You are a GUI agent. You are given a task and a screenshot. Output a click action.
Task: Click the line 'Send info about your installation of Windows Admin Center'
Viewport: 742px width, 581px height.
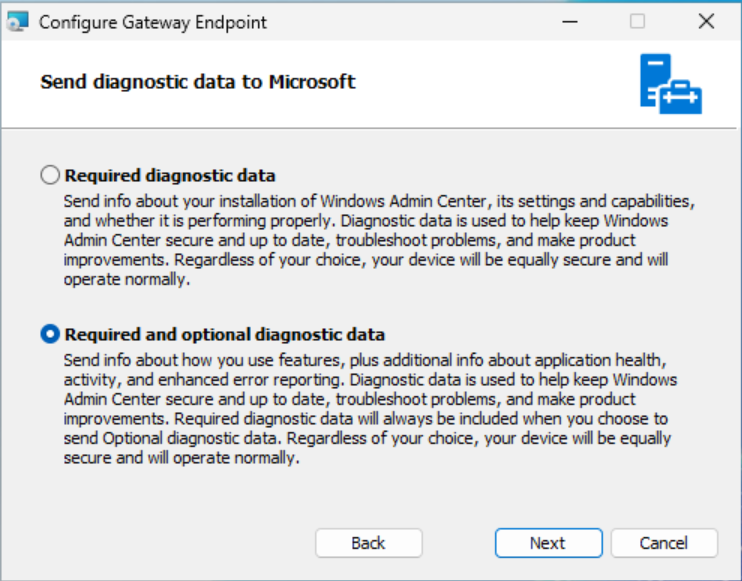click(275, 202)
